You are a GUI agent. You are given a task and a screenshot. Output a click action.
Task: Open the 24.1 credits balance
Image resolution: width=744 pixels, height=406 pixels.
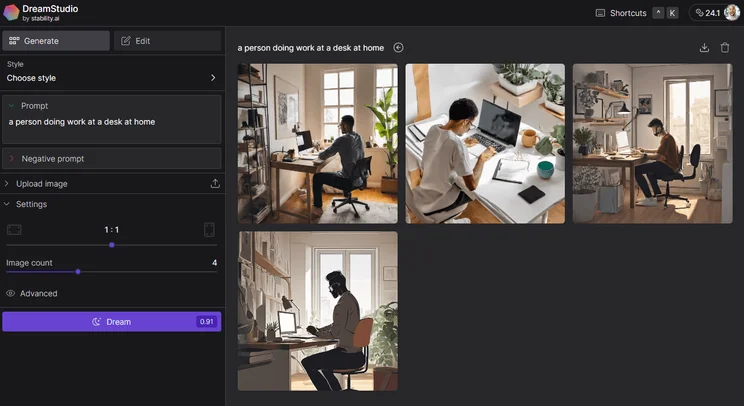pos(707,13)
